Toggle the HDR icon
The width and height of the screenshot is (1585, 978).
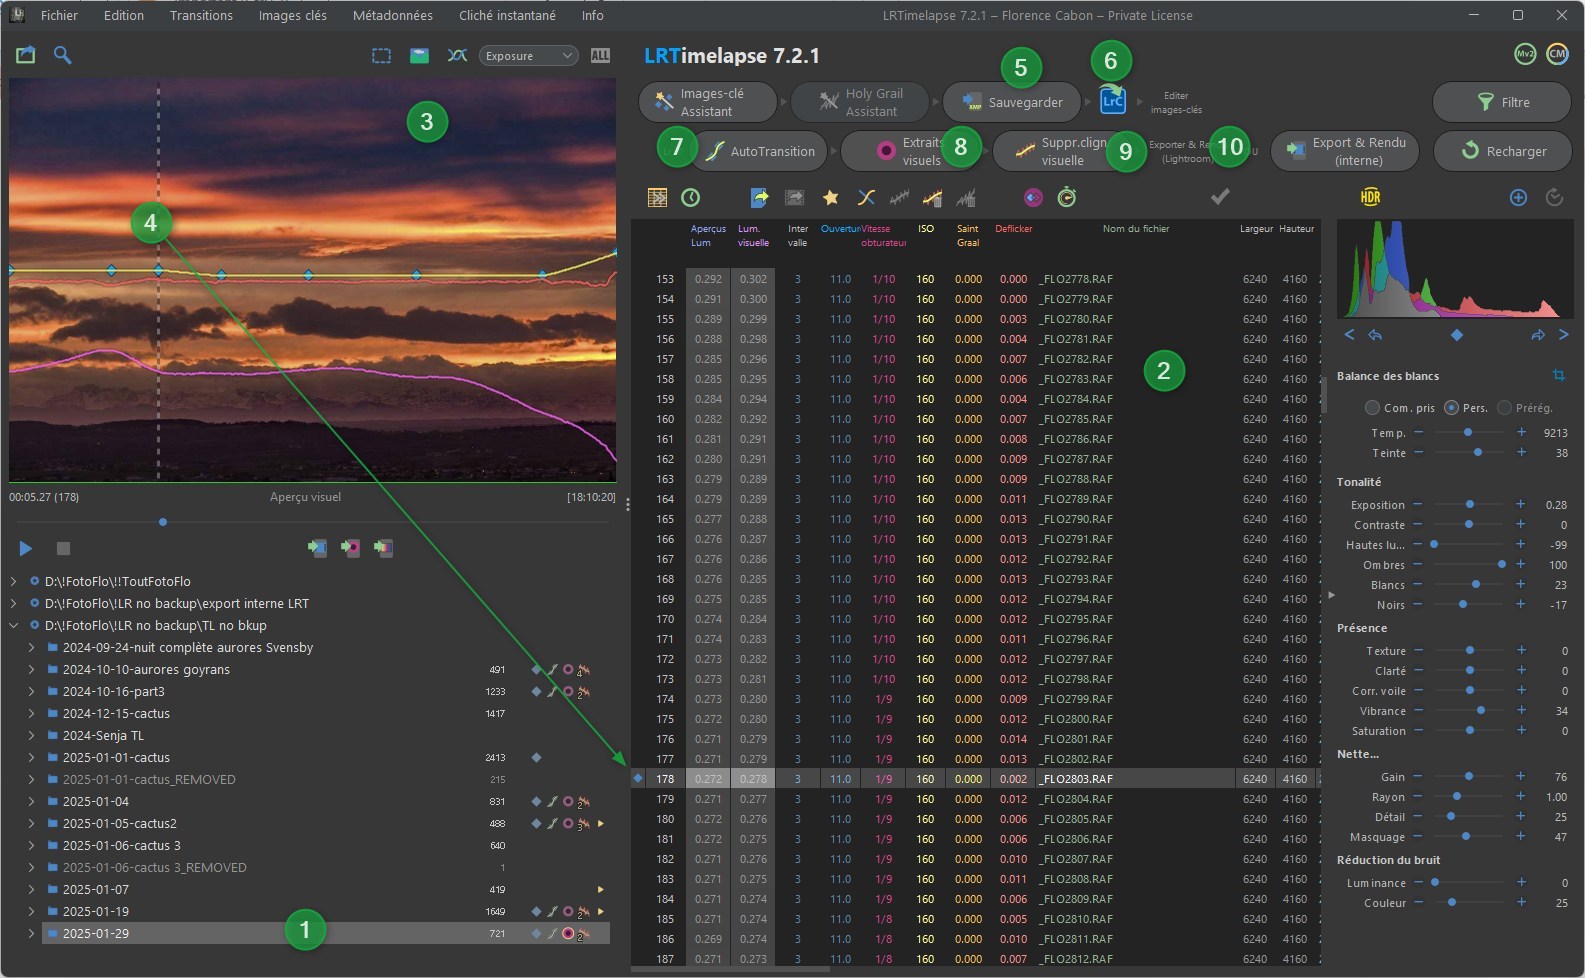[x=1370, y=197]
